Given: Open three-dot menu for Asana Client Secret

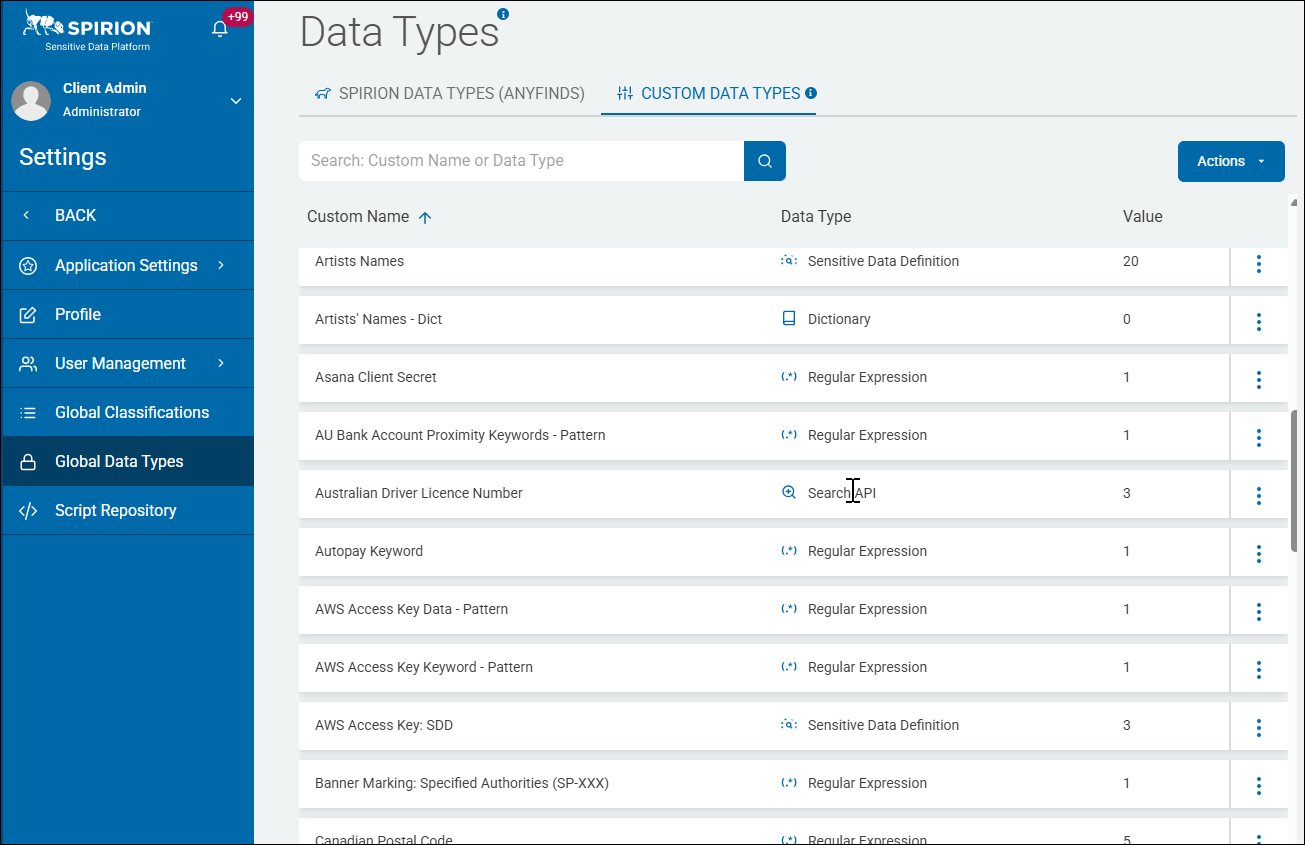Looking at the screenshot, I should (1258, 380).
